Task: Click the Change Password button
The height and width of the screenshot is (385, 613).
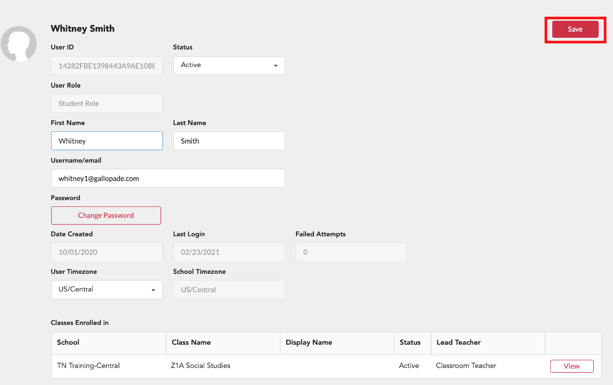Action: coord(106,215)
